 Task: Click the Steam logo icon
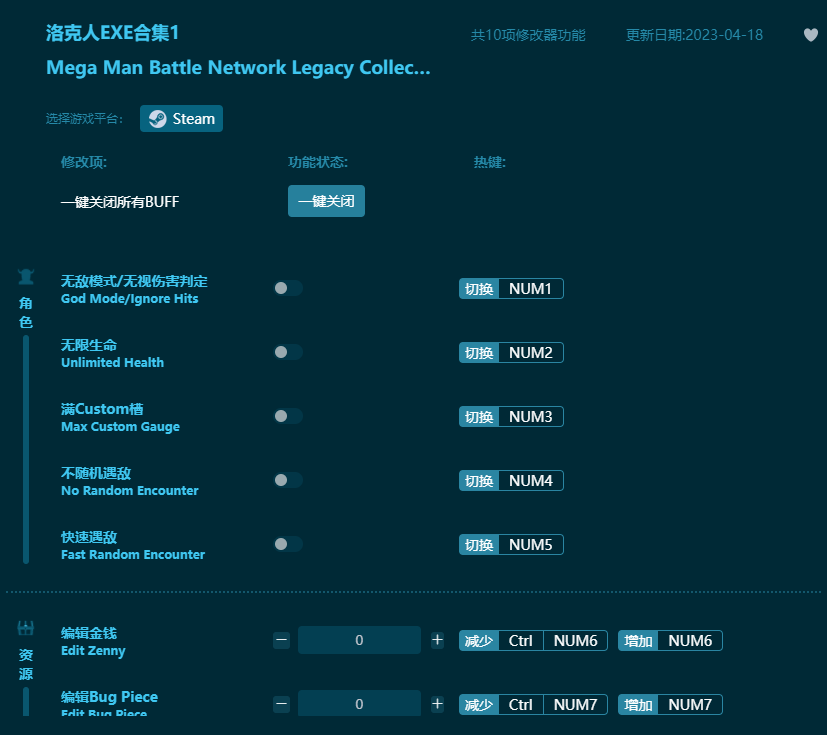pos(157,119)
